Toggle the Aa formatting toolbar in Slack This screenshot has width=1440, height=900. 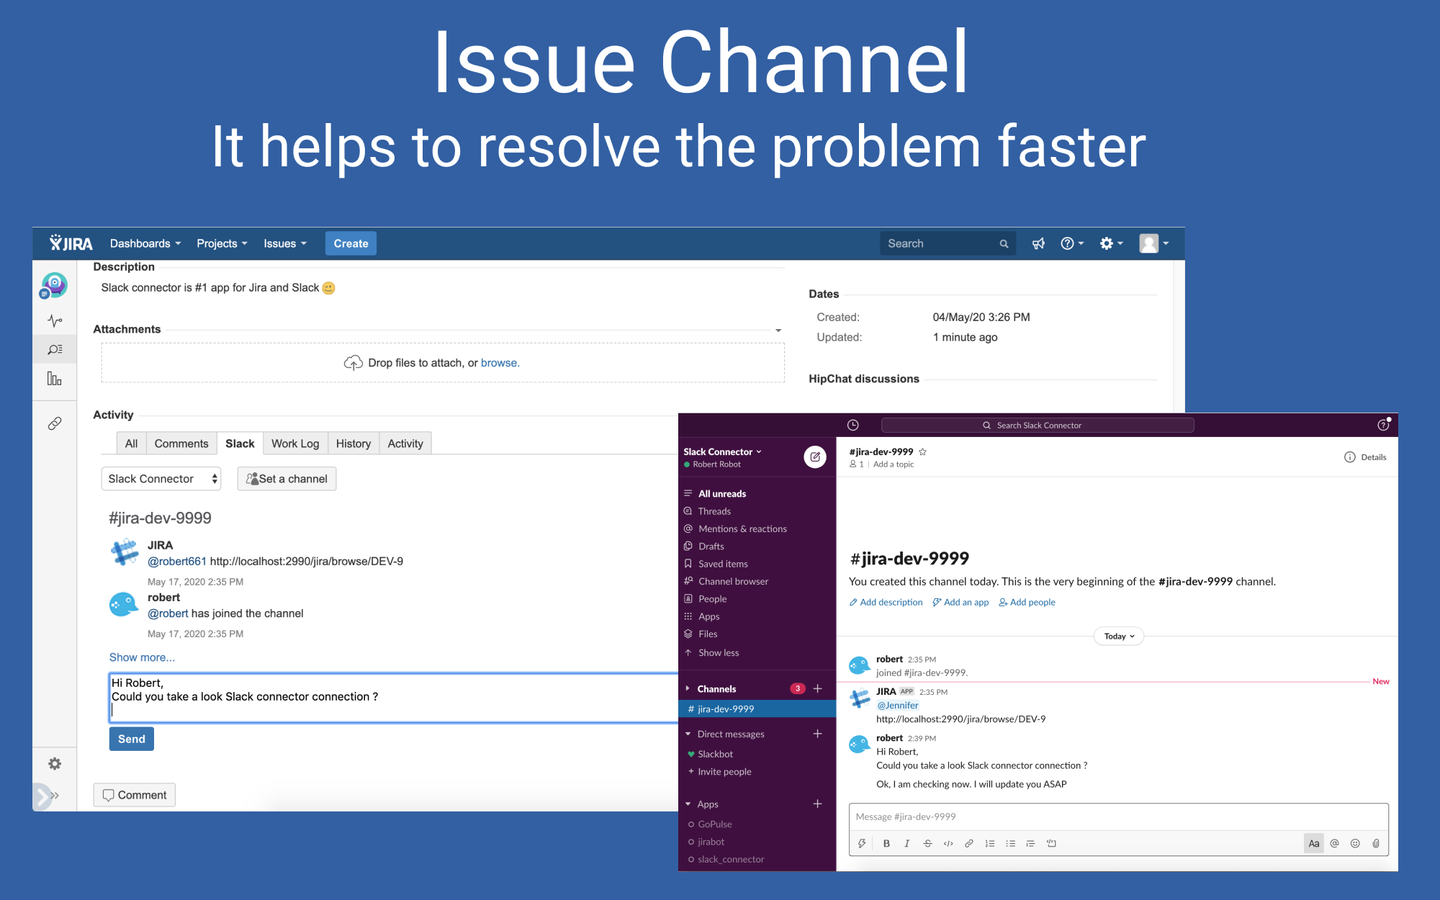point(1314,843)
